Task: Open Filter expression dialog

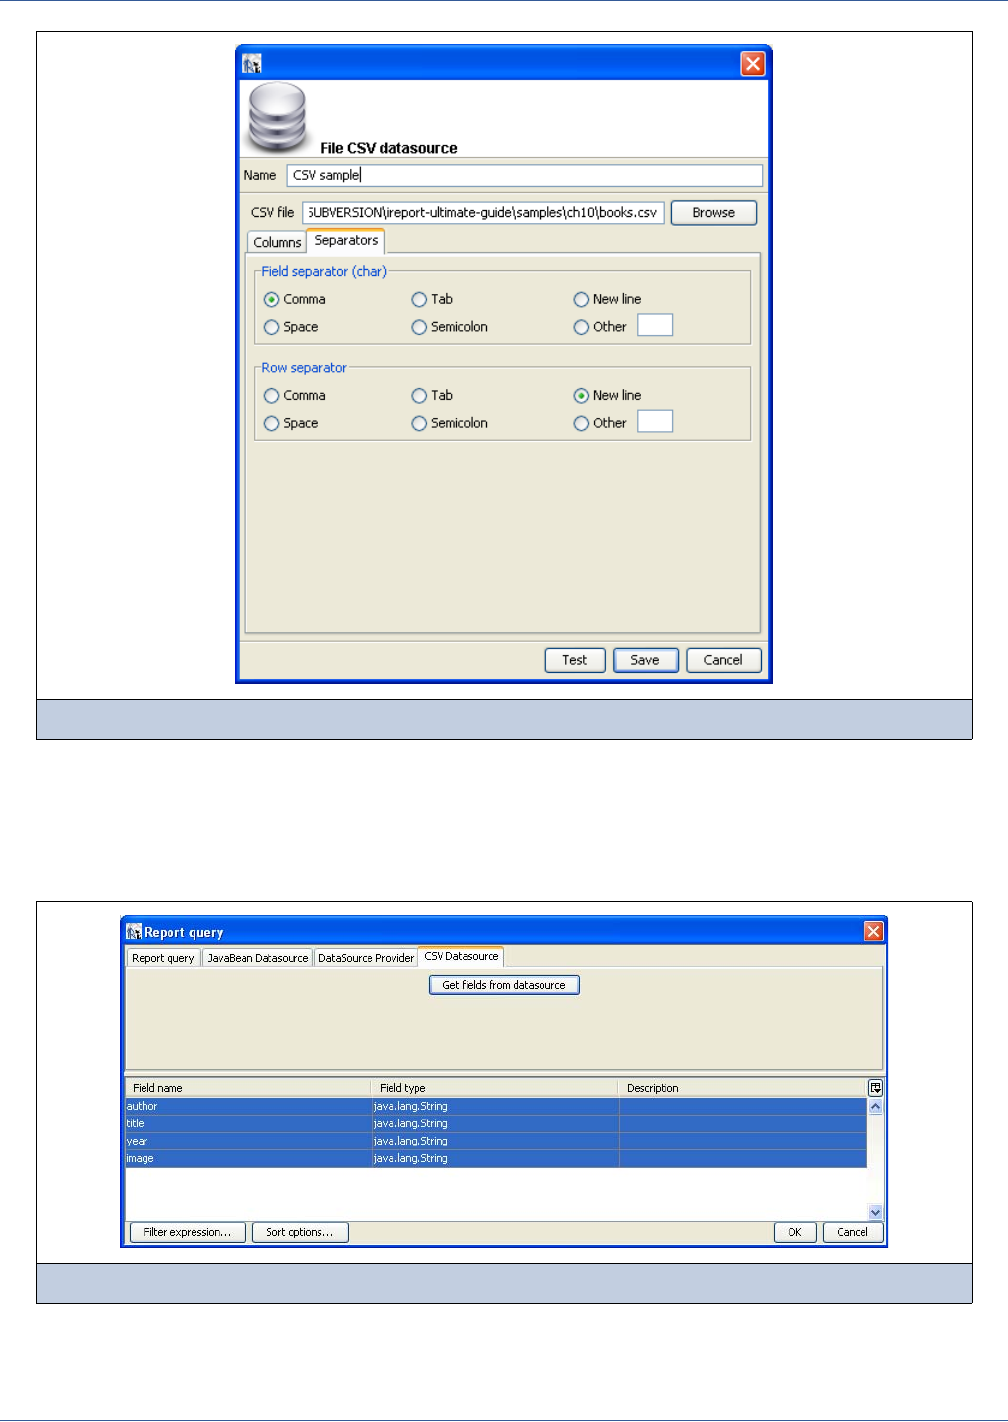Action: pos(187,1232)
